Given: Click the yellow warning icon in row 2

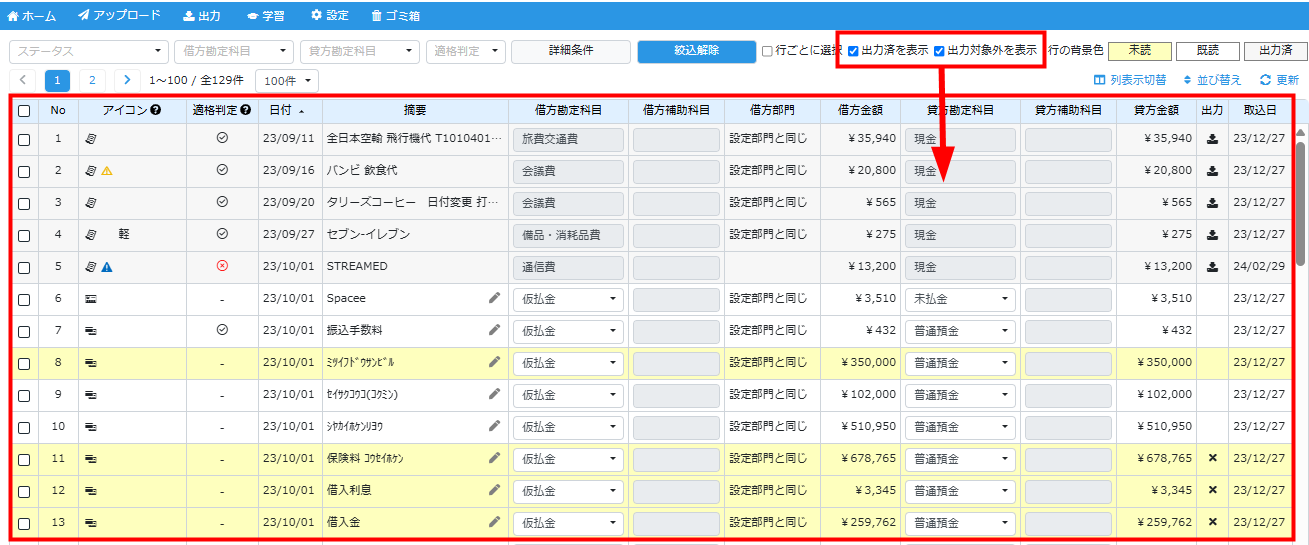Looking at the screenshot, I should click(x=107, y=171).
